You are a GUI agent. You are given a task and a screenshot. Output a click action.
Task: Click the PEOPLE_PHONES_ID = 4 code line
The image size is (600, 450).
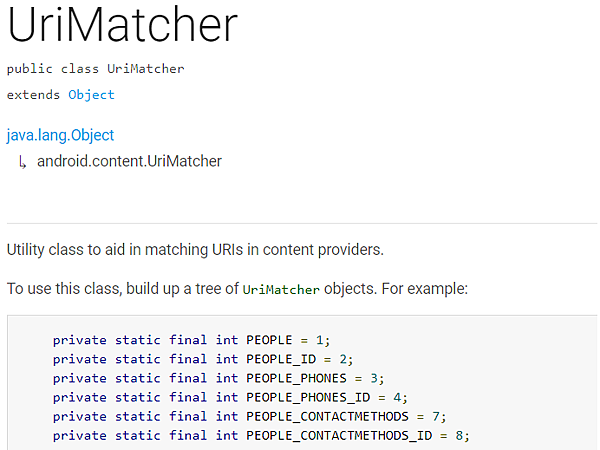click(x=230, y=397)
